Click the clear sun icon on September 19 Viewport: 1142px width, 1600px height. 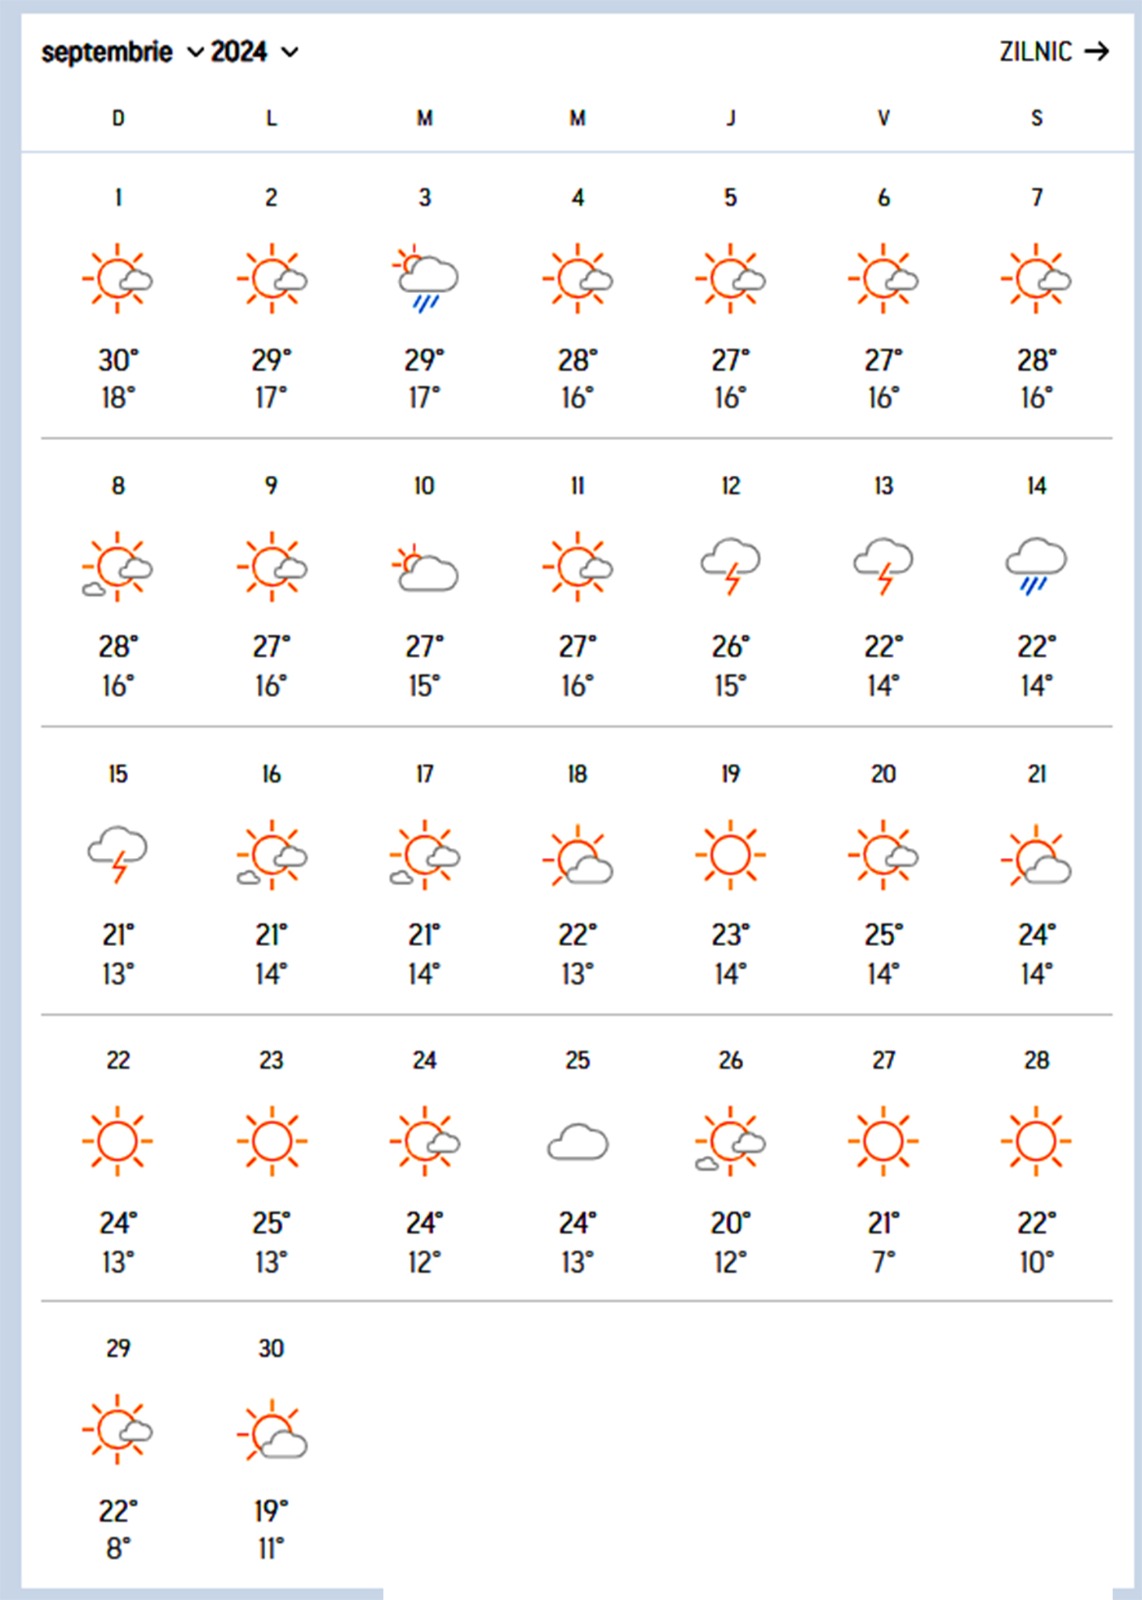point(730,855)
